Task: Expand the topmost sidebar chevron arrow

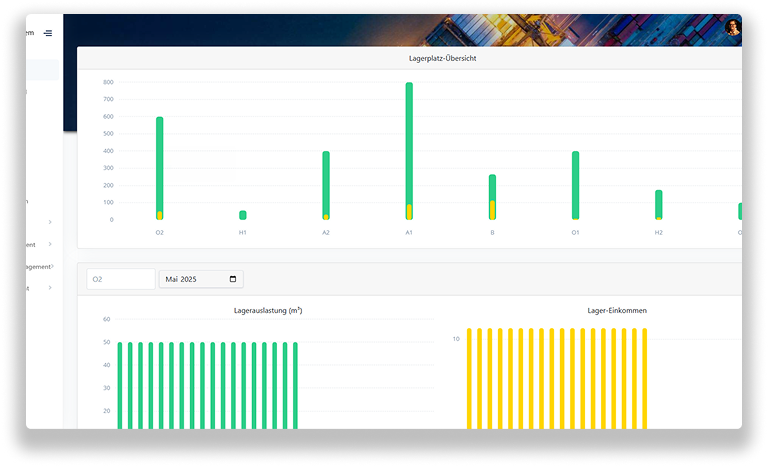Action: [x=50, y=222]
